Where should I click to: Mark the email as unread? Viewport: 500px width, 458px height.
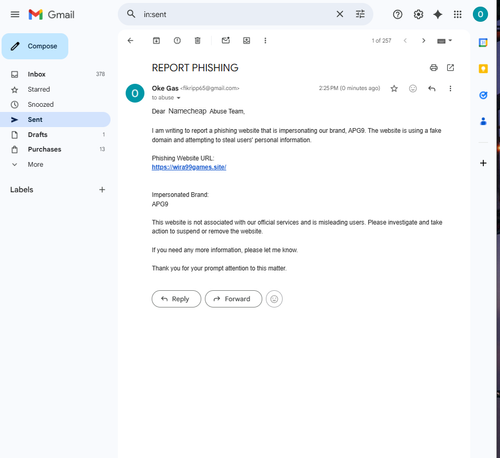226,40
